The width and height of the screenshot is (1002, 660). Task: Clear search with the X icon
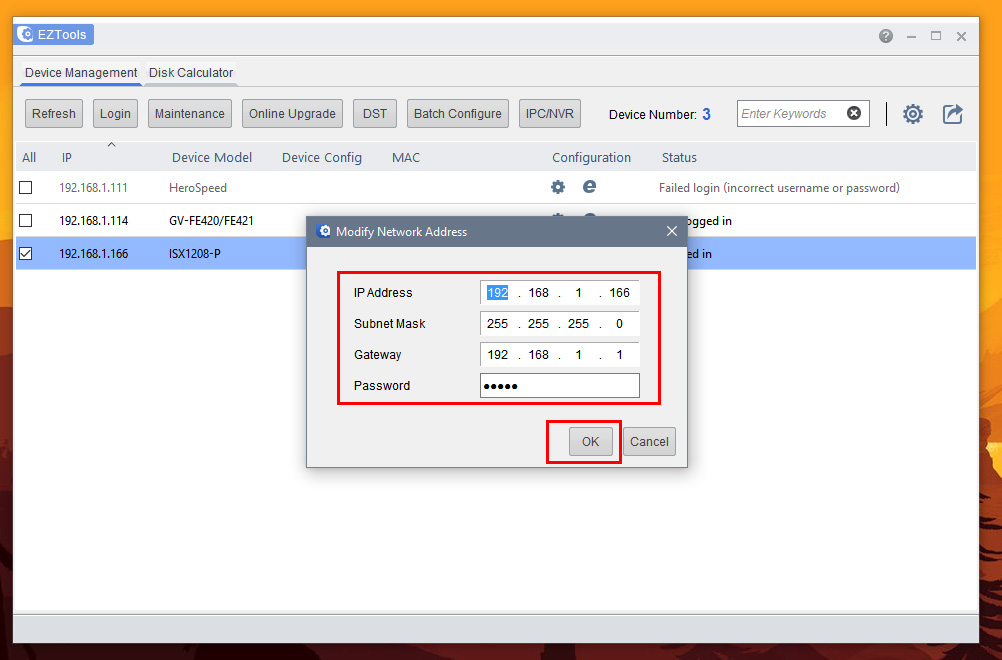pyautogui.click(x=854, y=113)
